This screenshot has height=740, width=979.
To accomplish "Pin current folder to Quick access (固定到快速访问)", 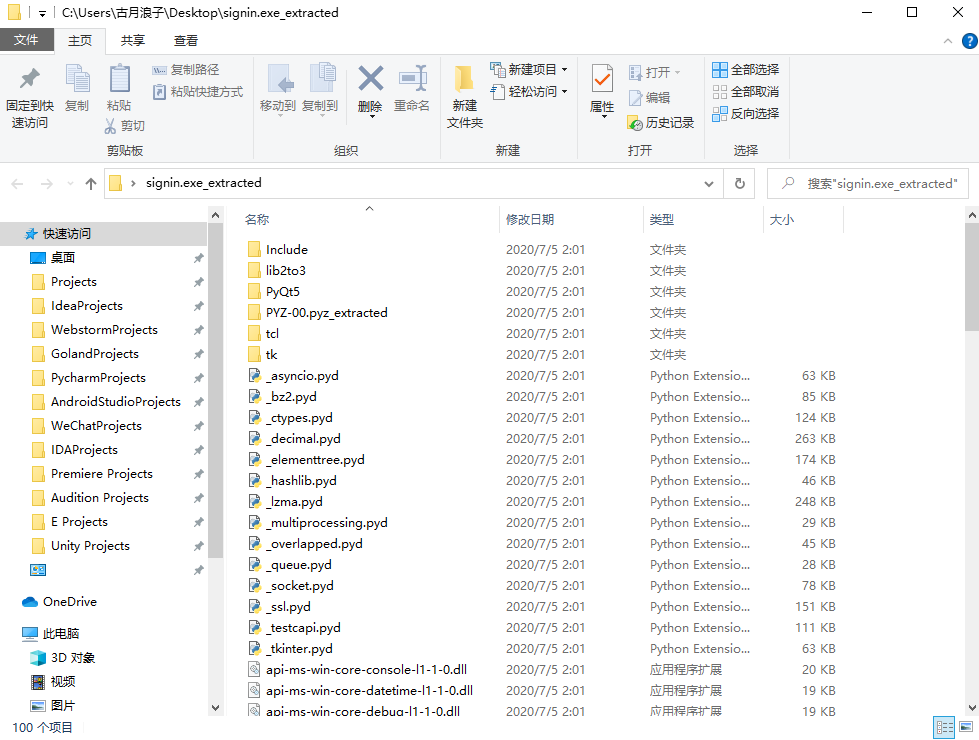I will (x=29, y=90).
